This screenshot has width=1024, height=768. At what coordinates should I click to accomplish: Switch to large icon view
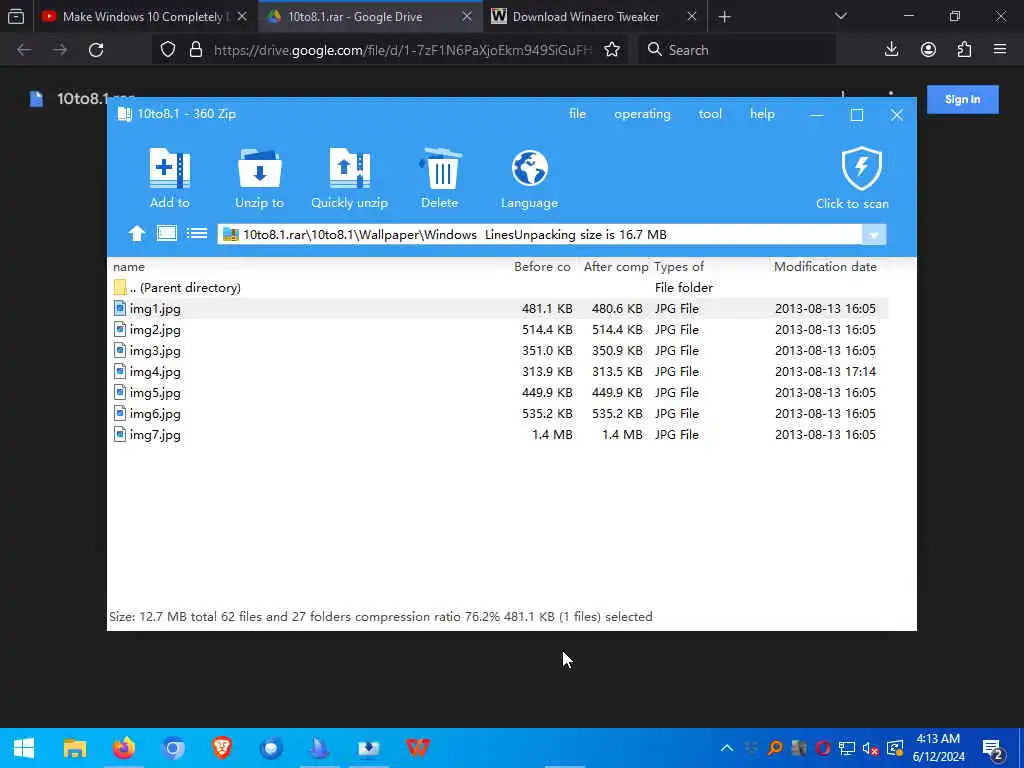pos(167,233)
